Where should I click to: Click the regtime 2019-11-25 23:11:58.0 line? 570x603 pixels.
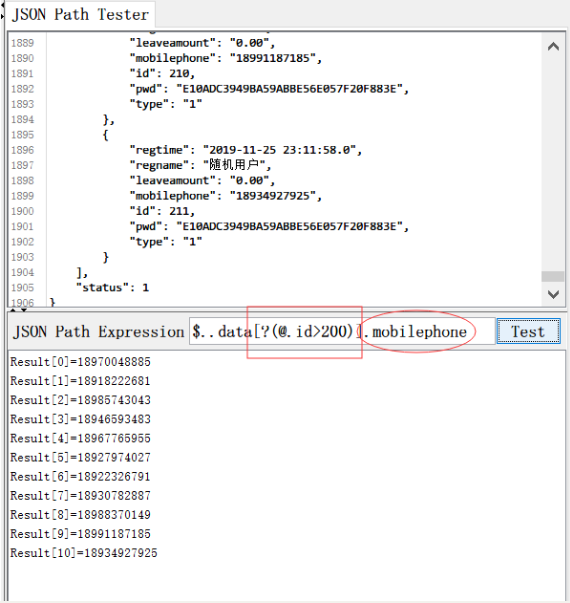click(x=246, y=150)
